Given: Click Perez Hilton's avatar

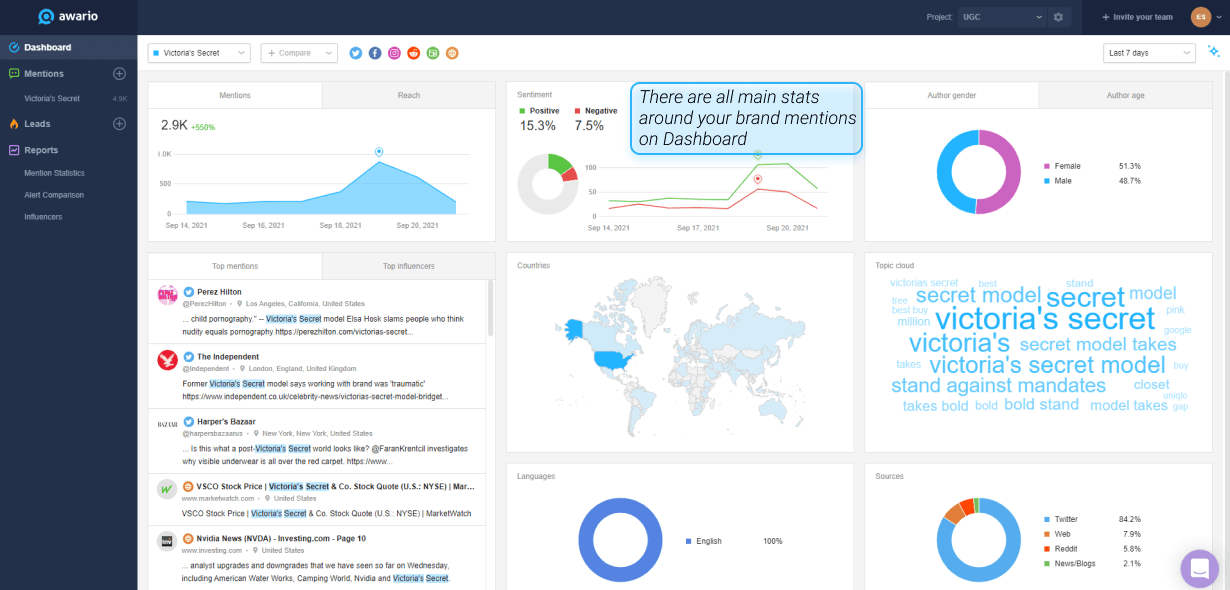Looking at the screenshot, I should [x=167, y=295].
